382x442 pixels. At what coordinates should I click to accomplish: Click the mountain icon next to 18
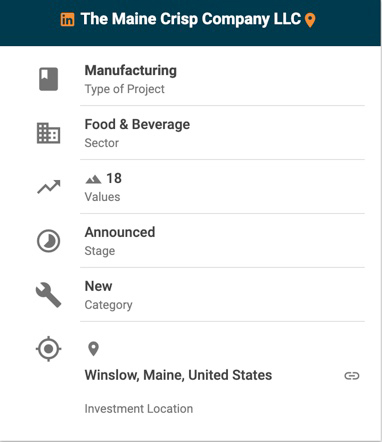click(x=93, y=179)
